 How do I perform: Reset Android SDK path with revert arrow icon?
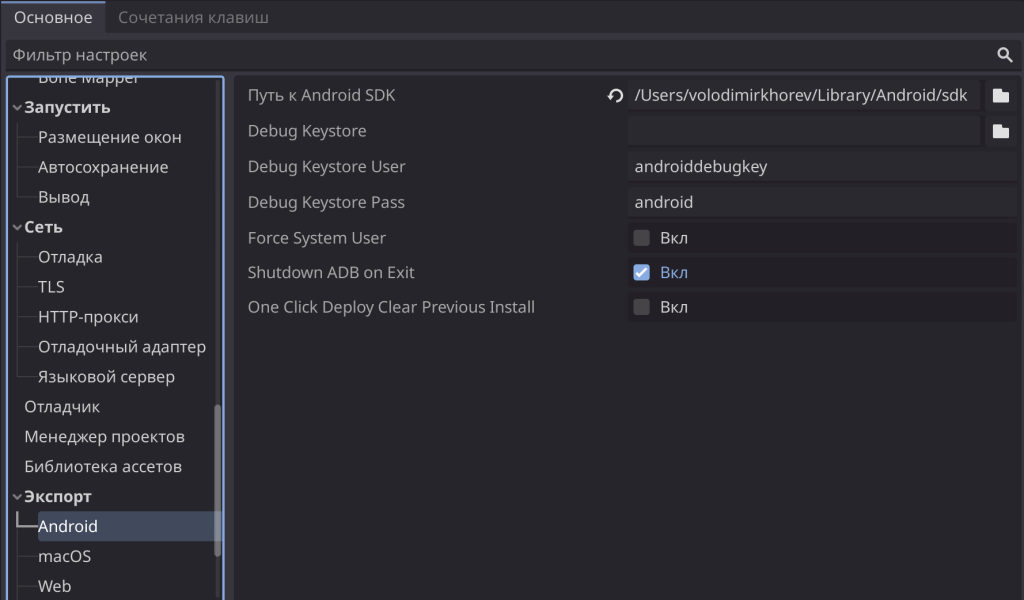pyautogui.click(x=615, y=95)
